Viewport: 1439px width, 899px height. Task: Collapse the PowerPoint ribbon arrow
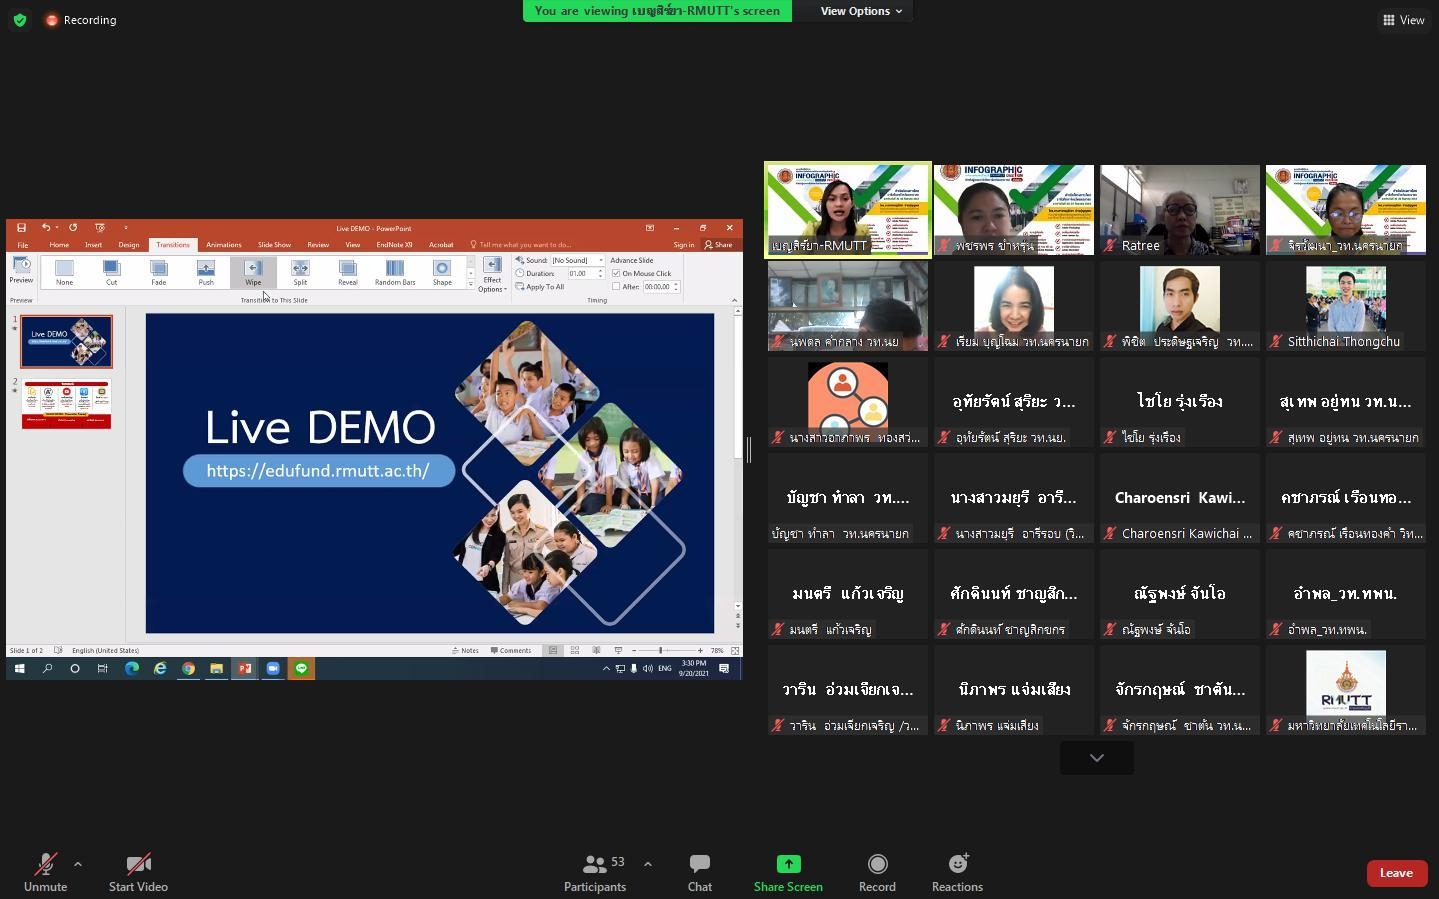click(x=734, y=300)
